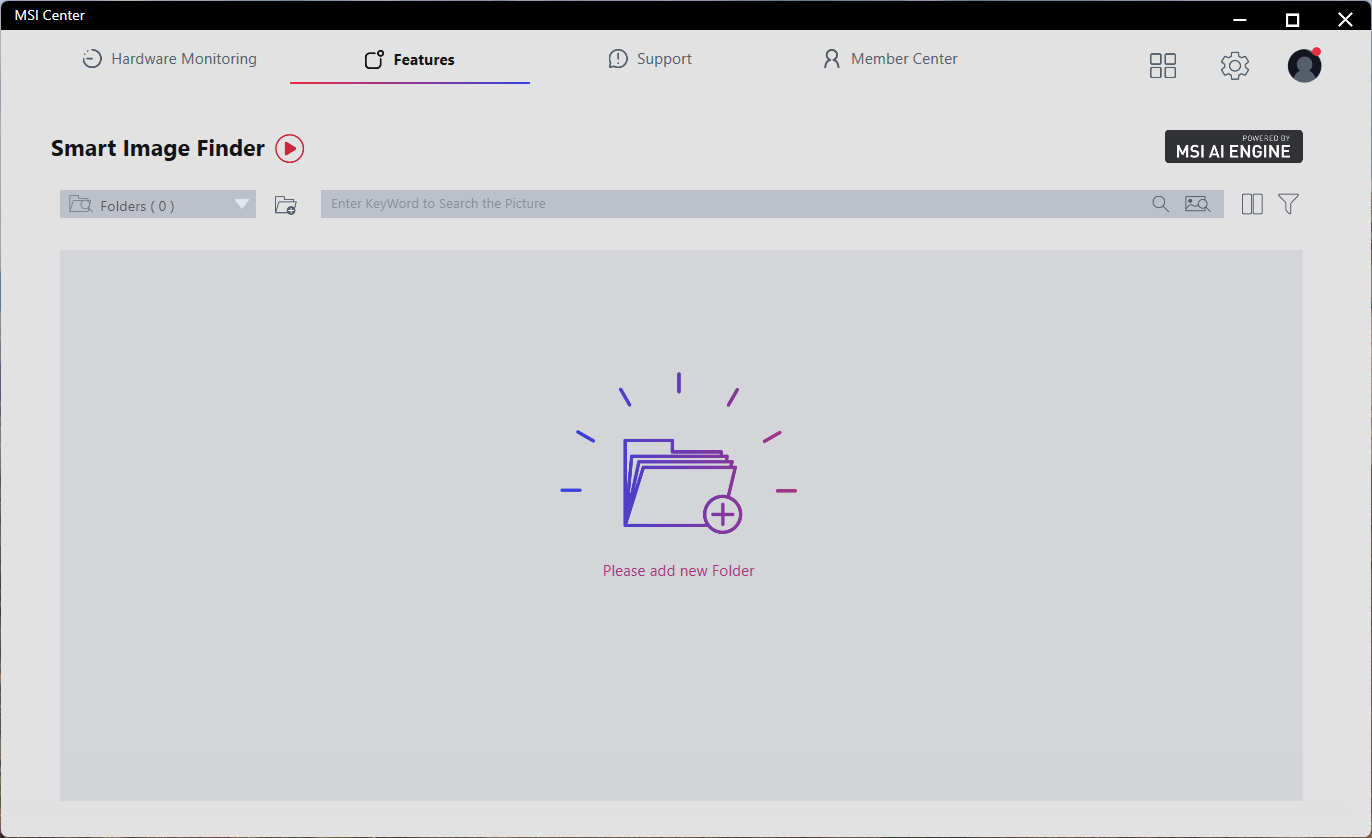Click the 'Please add new Folder' text
The height and width of the screenshot is (838, 1372).
679,571
